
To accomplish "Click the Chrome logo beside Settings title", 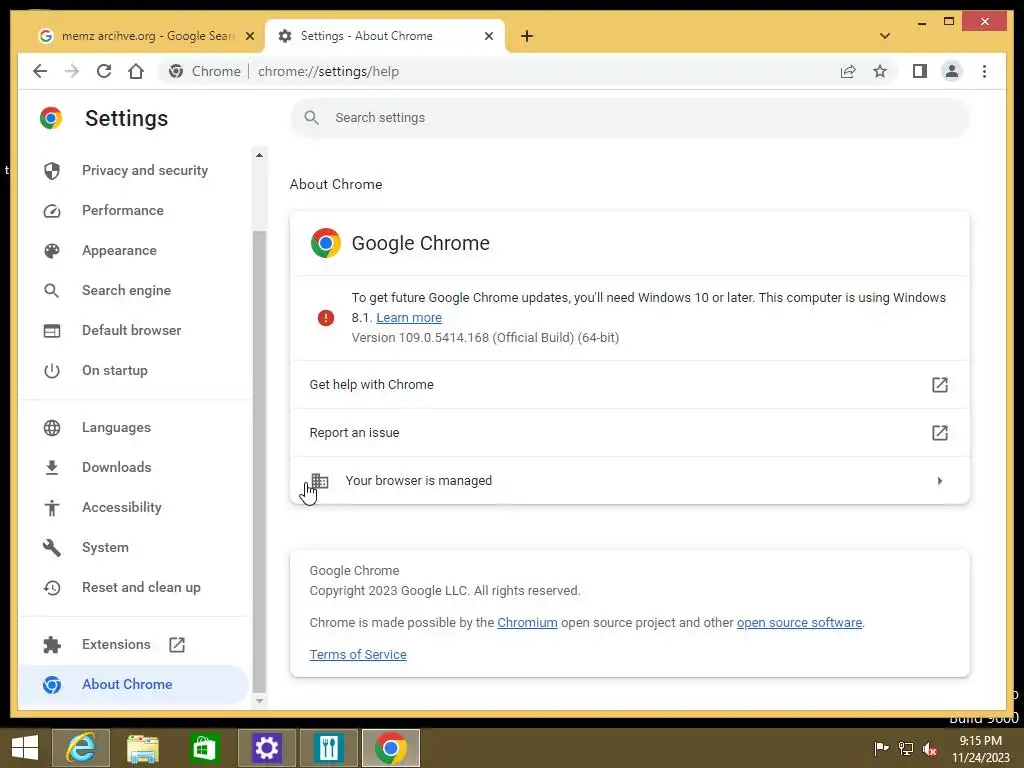I will pyautogui.click(x=51, y=118).
